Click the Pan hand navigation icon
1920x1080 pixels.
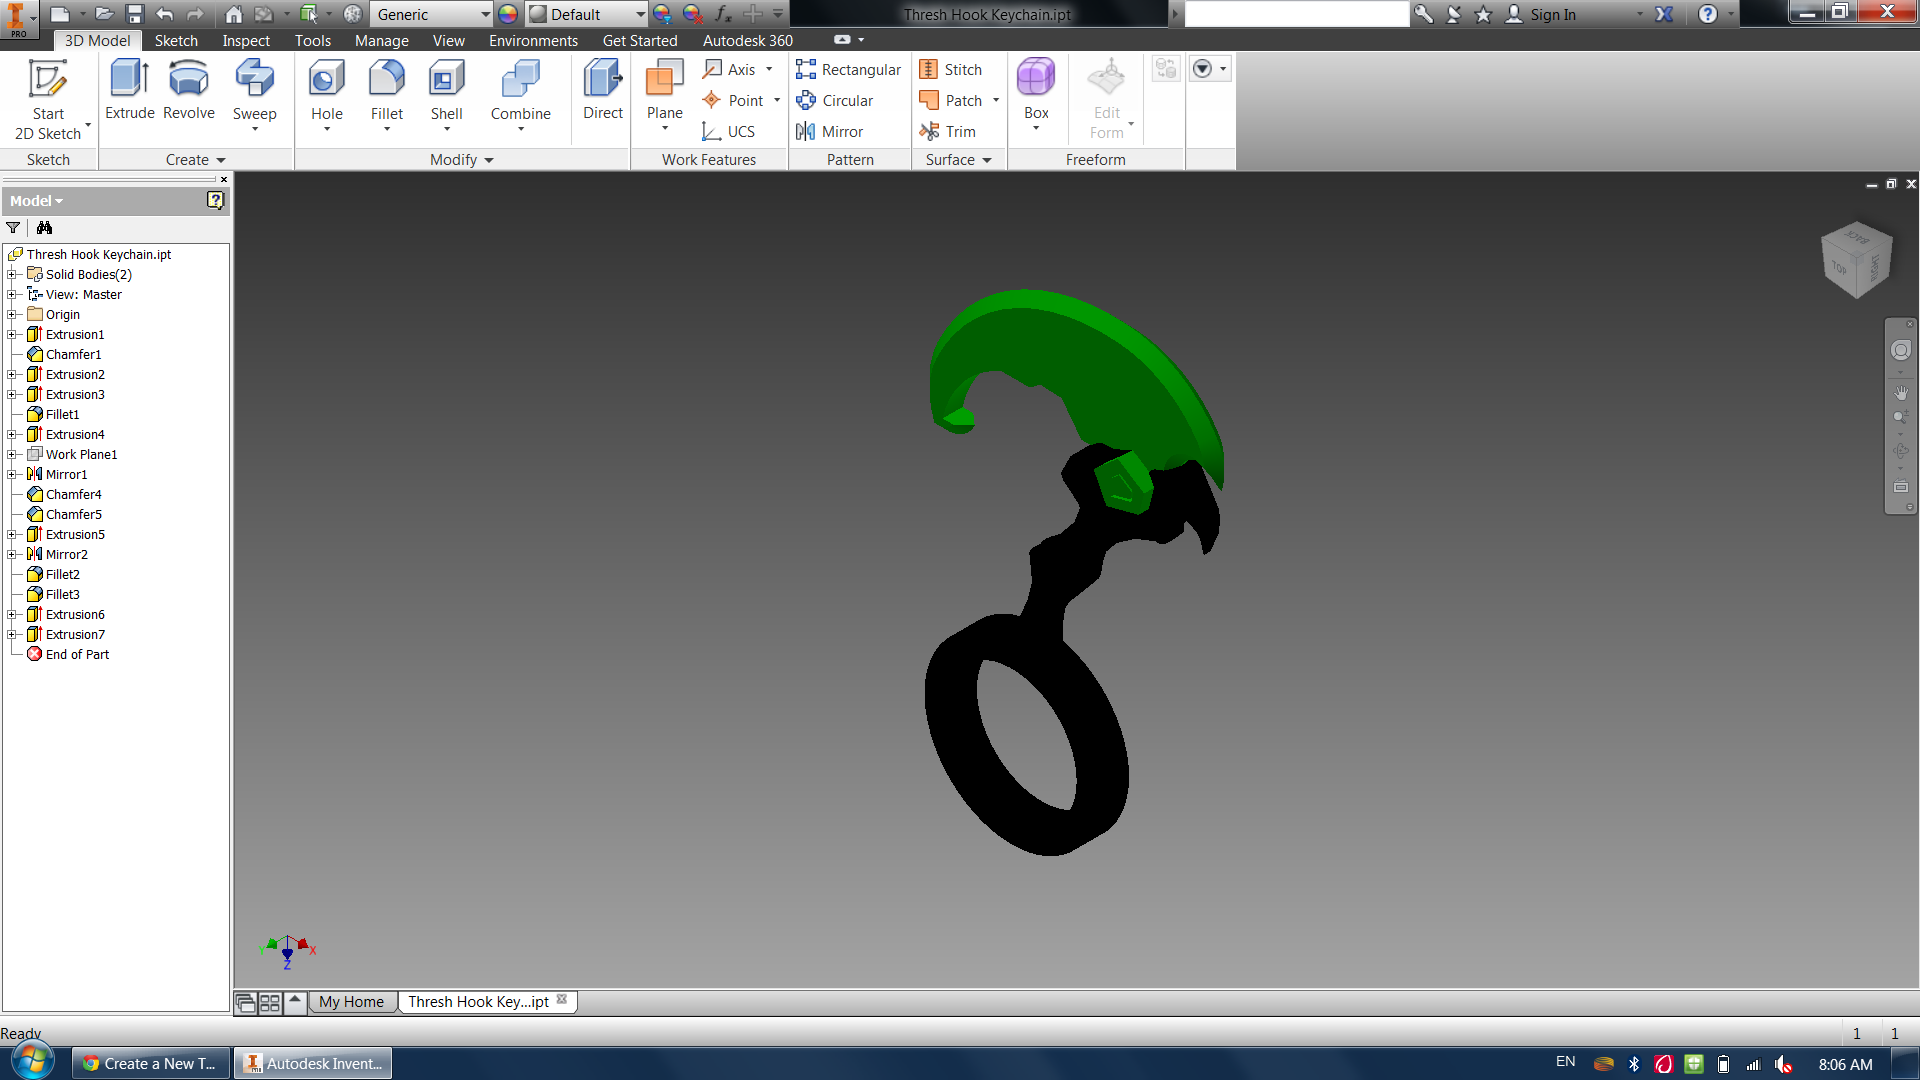(1901, 393)
